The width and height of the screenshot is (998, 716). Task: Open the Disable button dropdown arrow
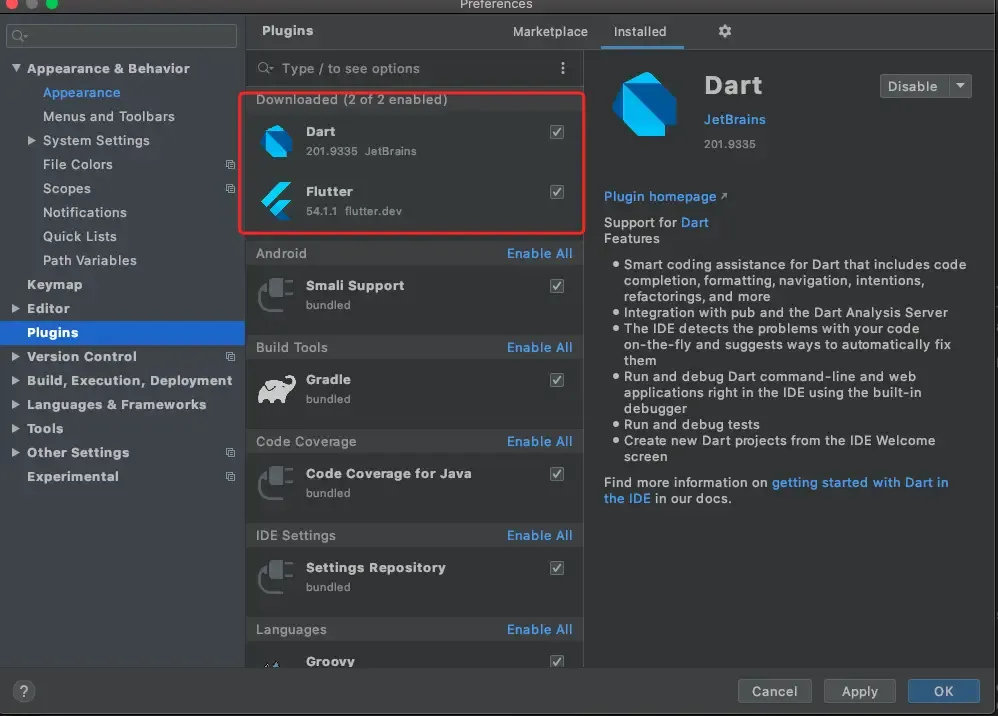click(x=960, y=86)
